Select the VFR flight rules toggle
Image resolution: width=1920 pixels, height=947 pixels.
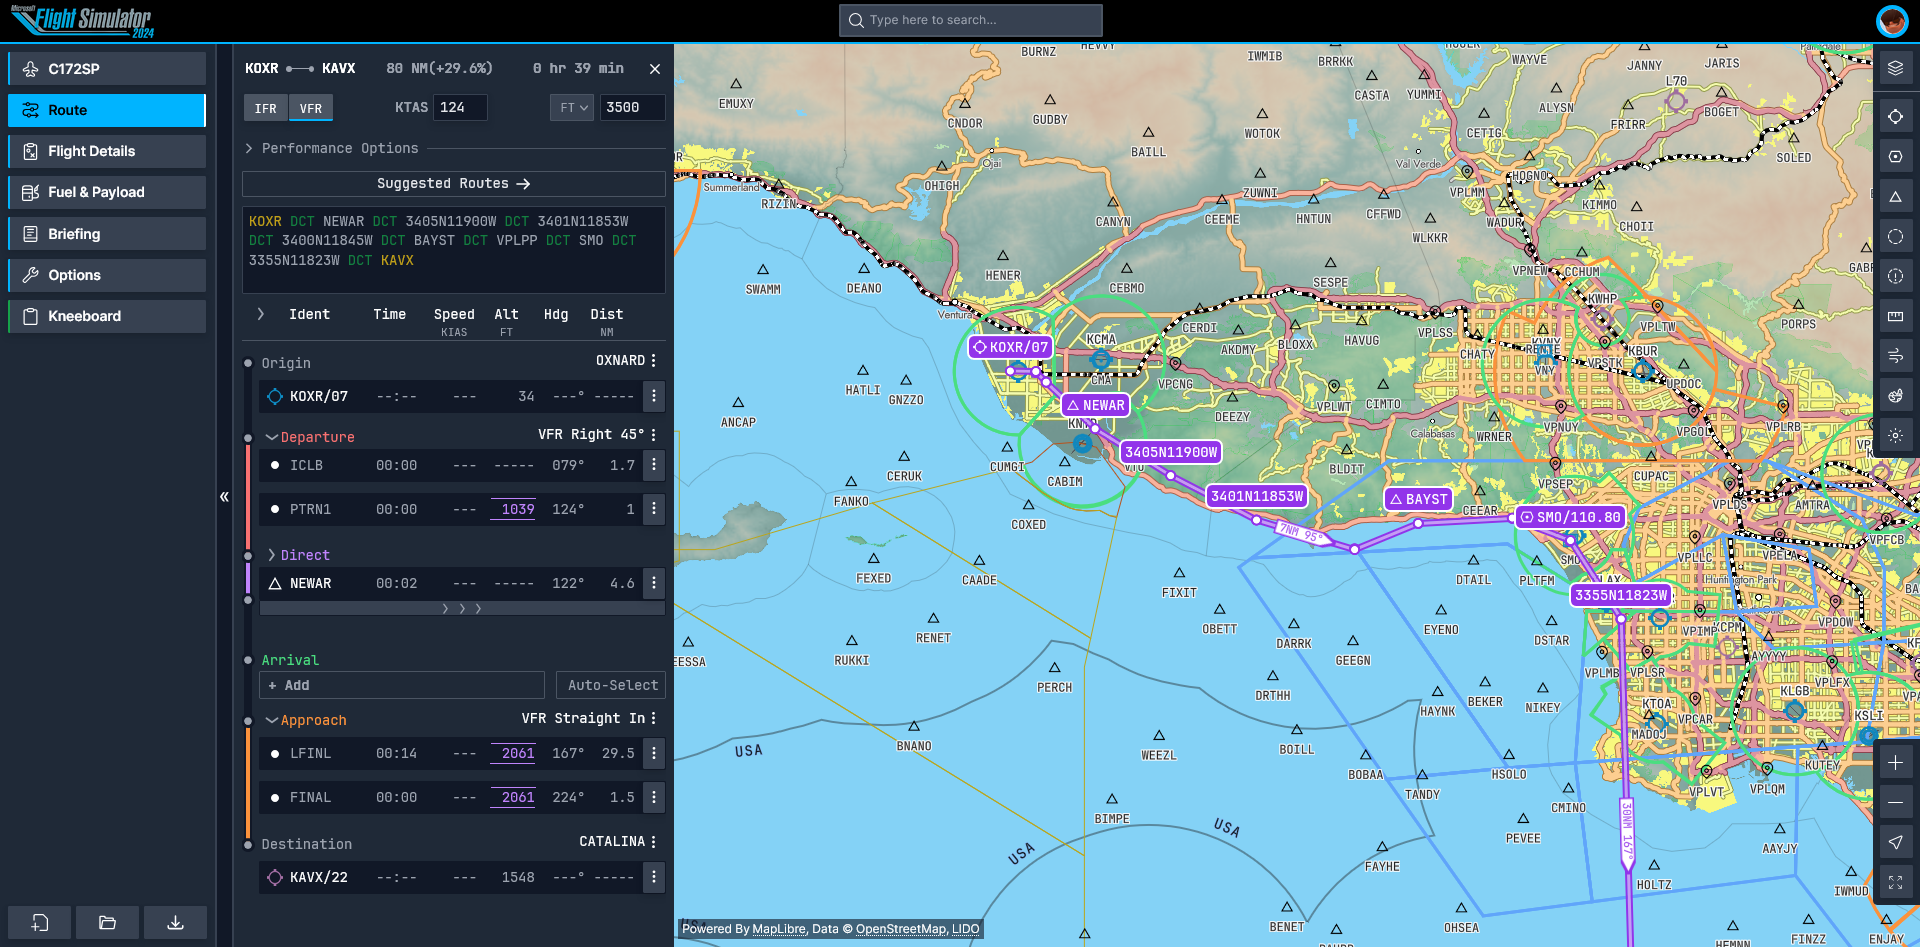click(311, 108)
